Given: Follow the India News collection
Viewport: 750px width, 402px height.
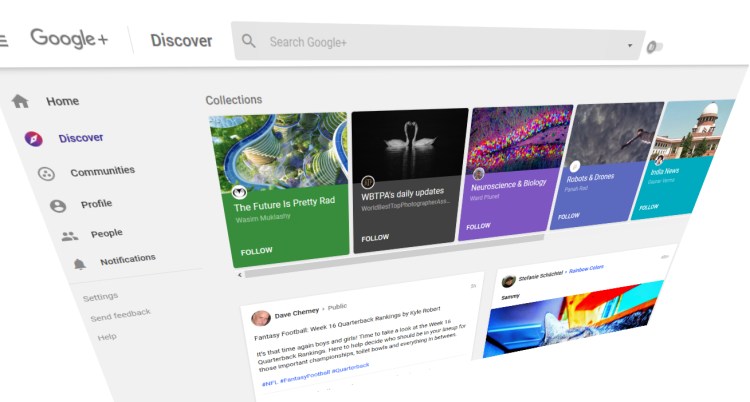Looking at the screenshot, I should 649,207.
